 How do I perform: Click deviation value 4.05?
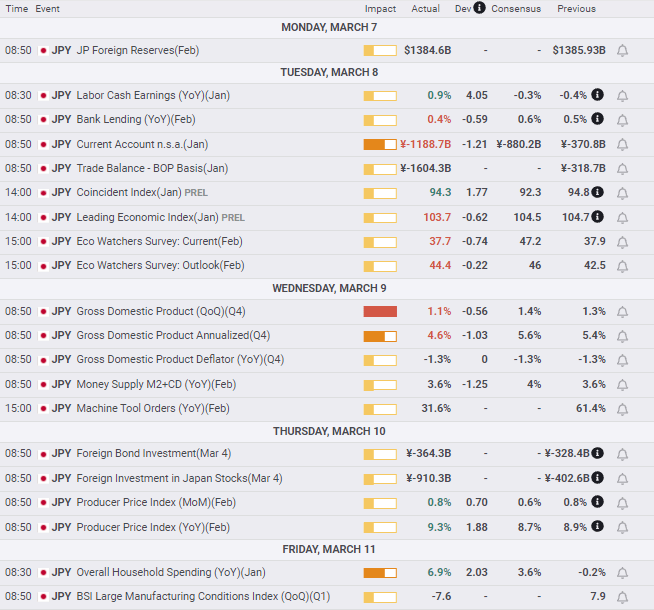click(477, 95)
